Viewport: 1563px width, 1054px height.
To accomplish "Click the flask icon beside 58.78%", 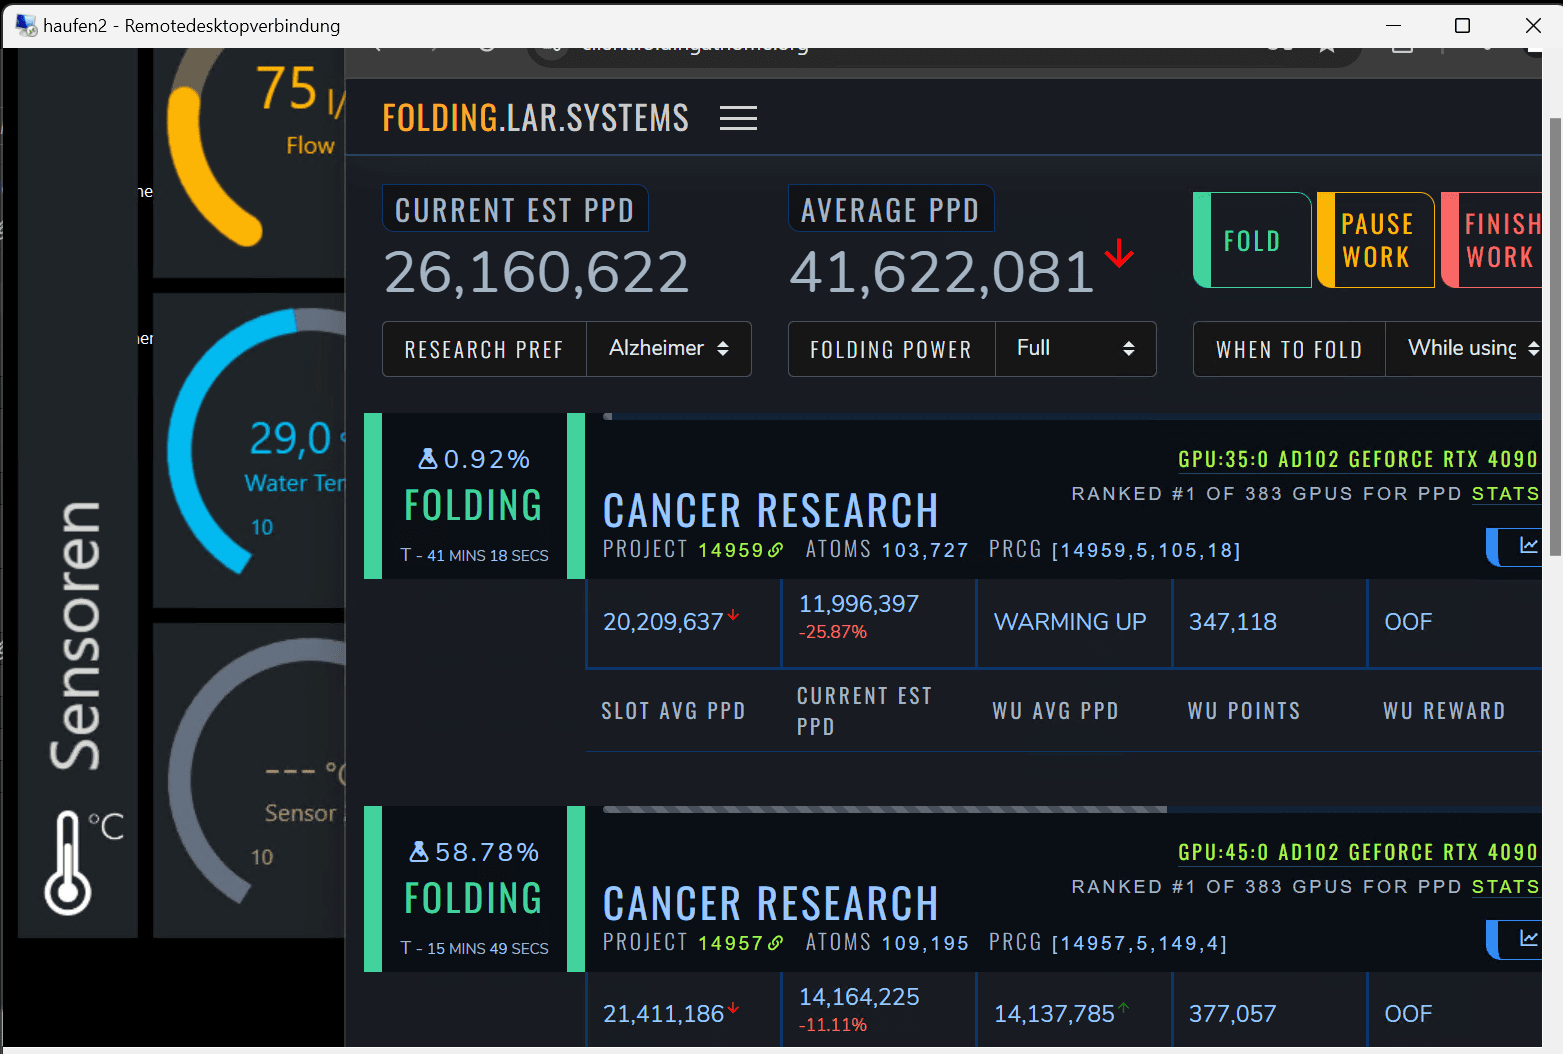I will (x=420, y=852).
